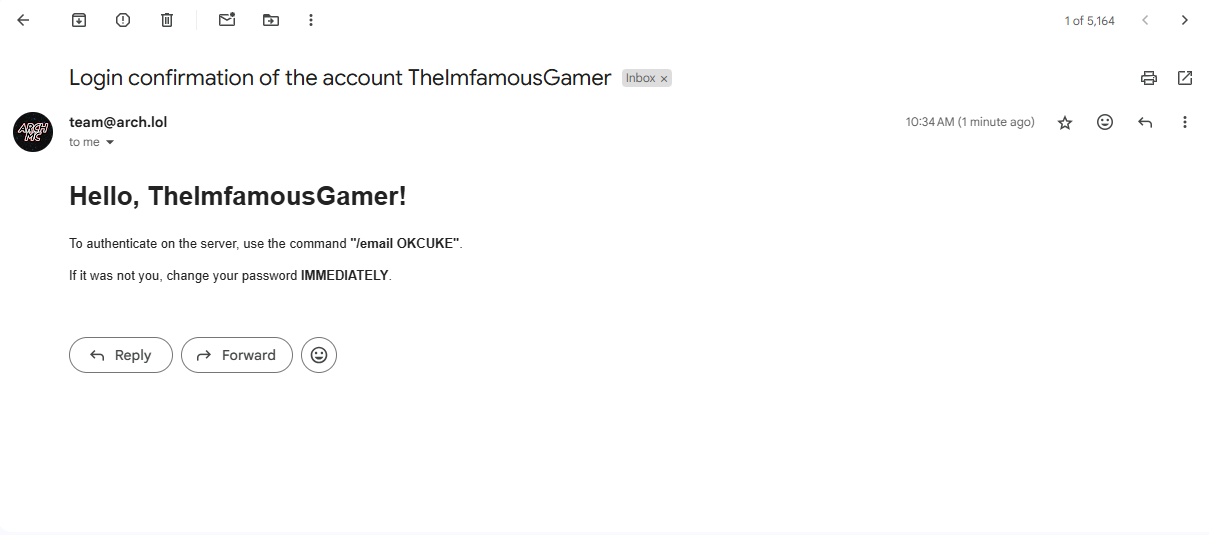
Task: Click the Reply button below the message
Action: [x=121, y=355]
